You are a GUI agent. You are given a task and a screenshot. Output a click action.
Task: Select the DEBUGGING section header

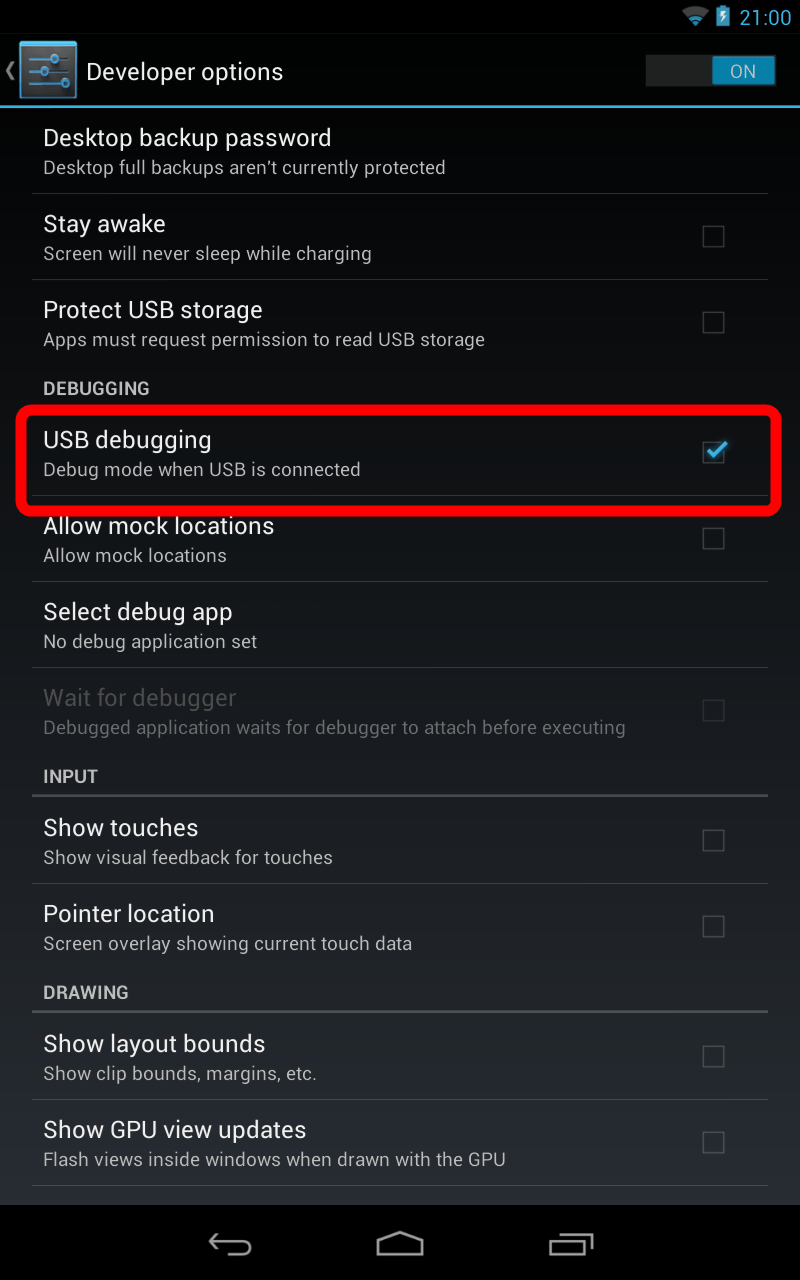click(96, 388)
